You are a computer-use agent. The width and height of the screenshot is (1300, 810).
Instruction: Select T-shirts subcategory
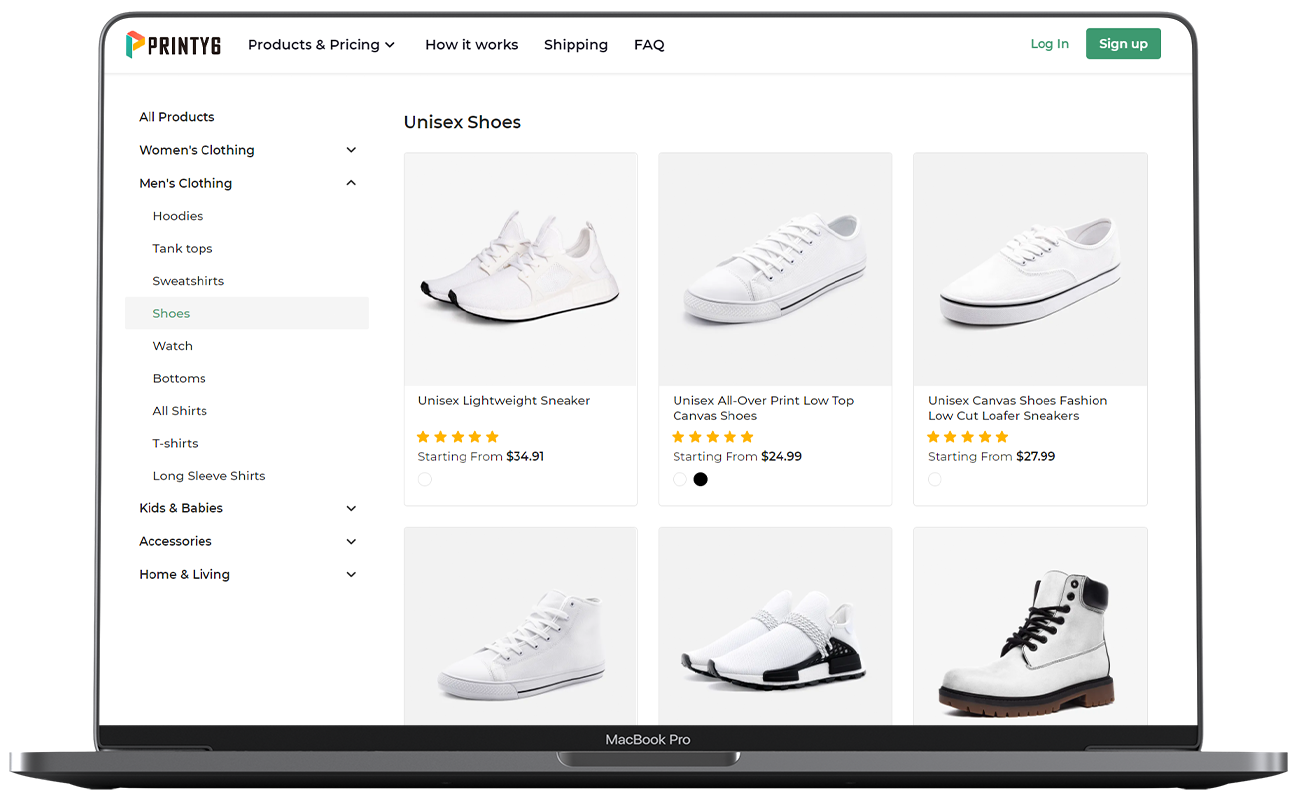(x=176, y=443)
